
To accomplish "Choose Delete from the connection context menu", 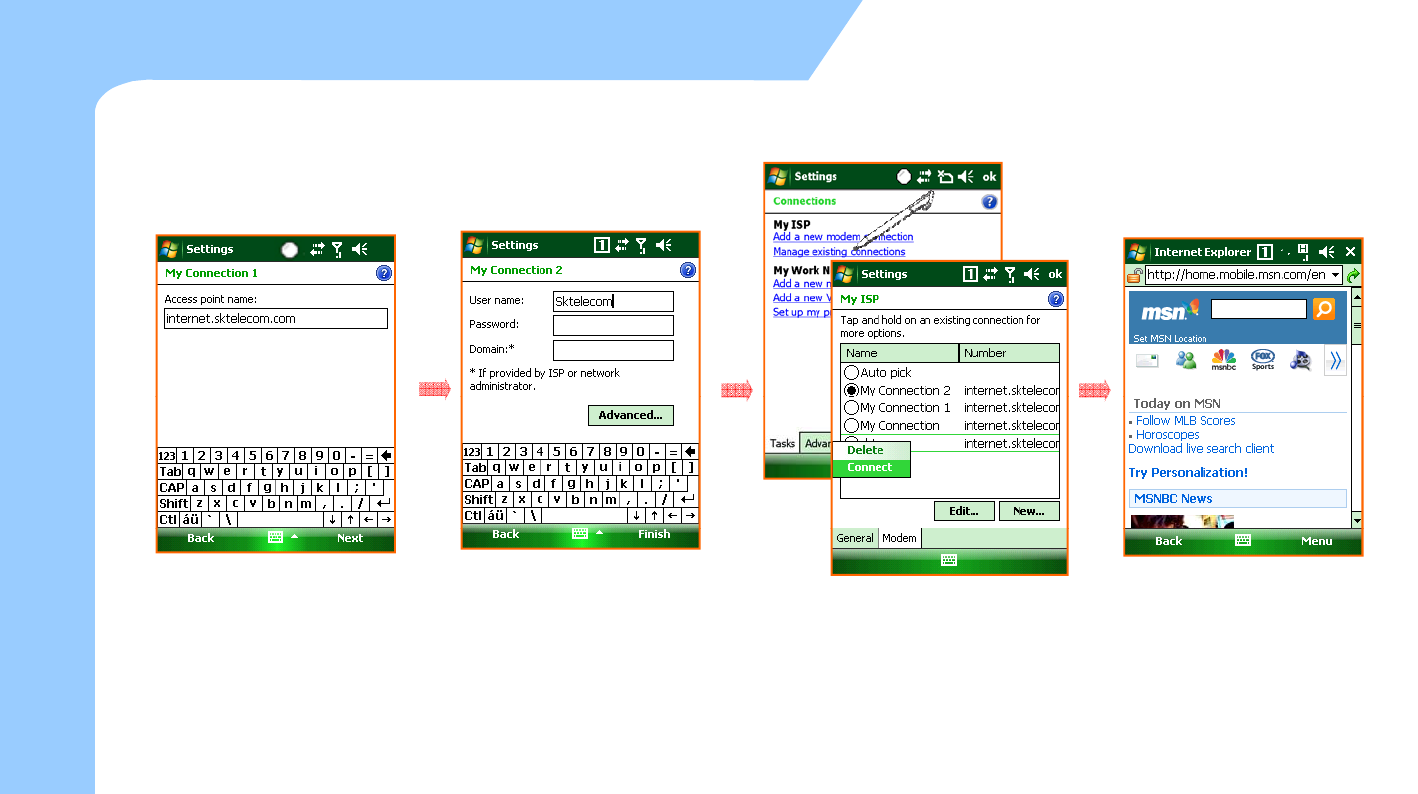I will click(872, 451).
